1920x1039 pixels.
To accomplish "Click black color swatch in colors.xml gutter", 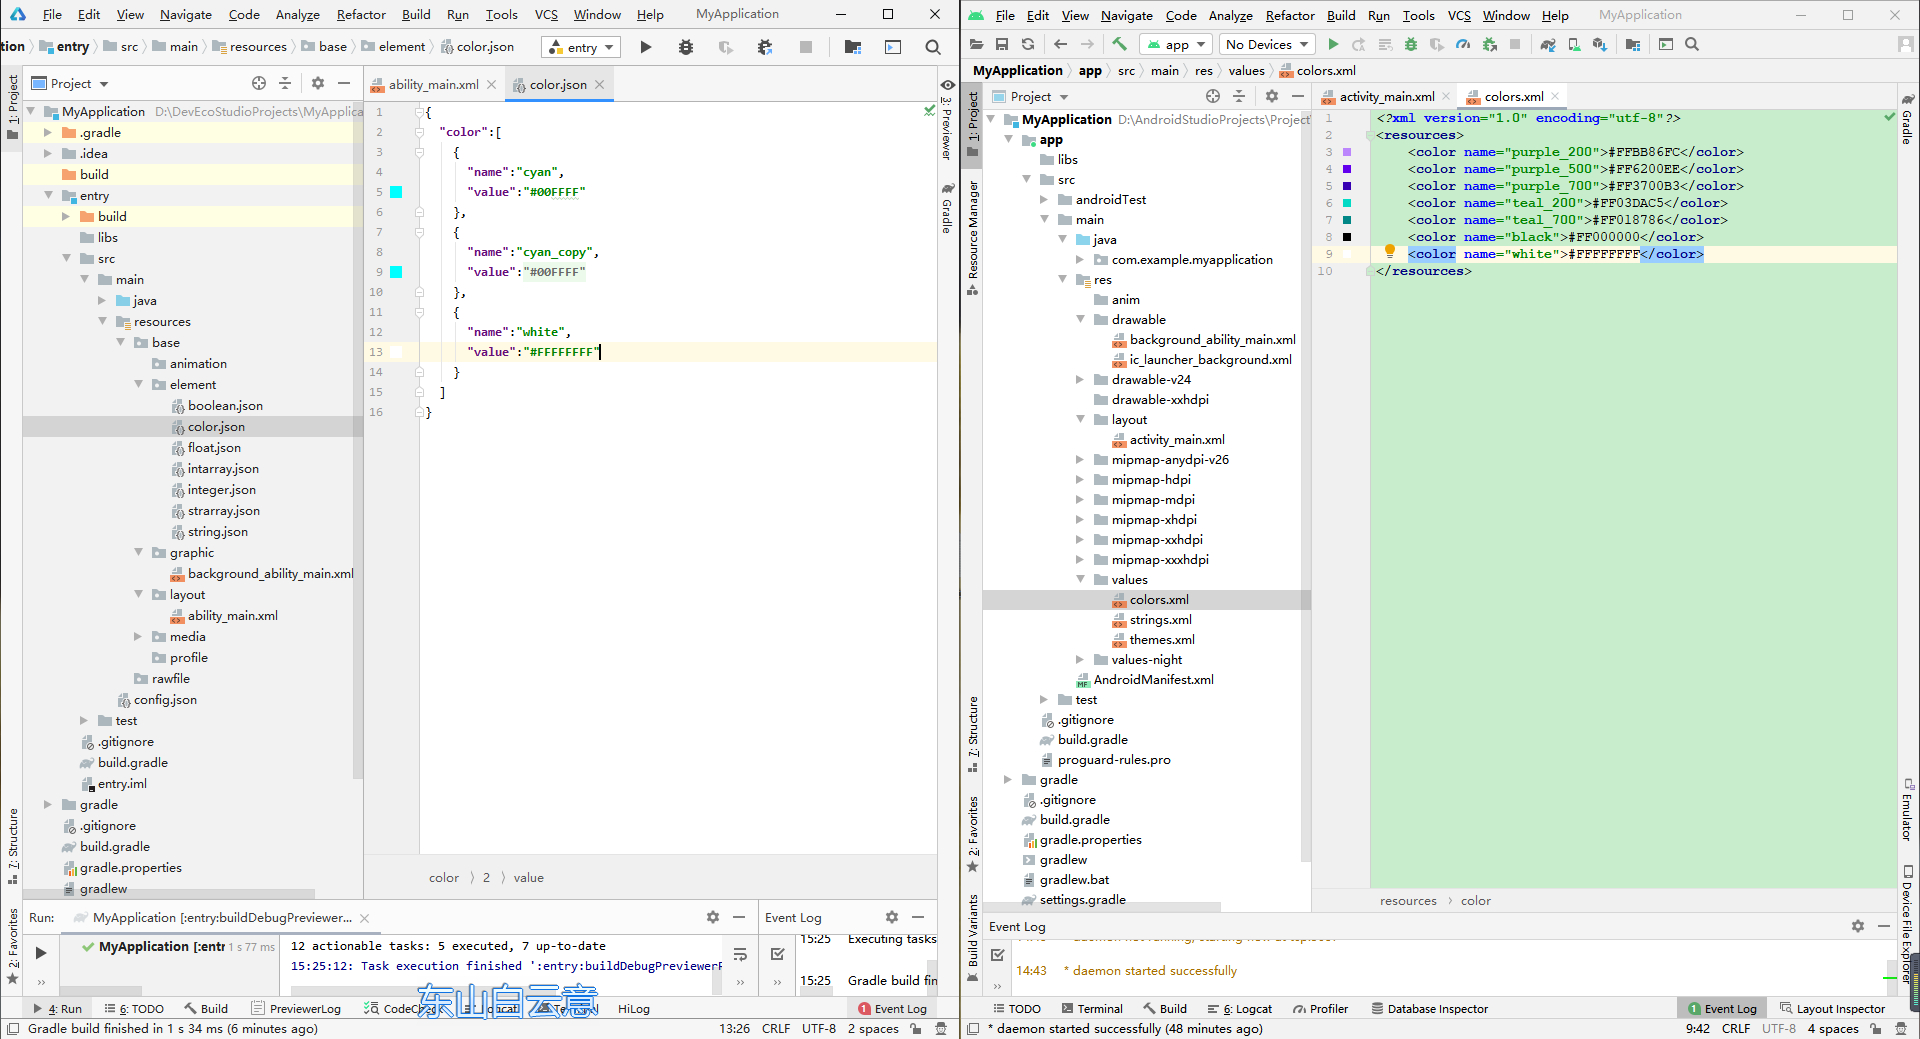I will 1347,237.
